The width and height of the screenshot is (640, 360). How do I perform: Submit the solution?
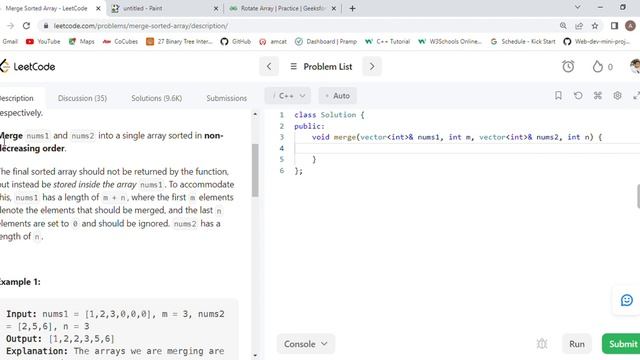[x=621, y=344]
